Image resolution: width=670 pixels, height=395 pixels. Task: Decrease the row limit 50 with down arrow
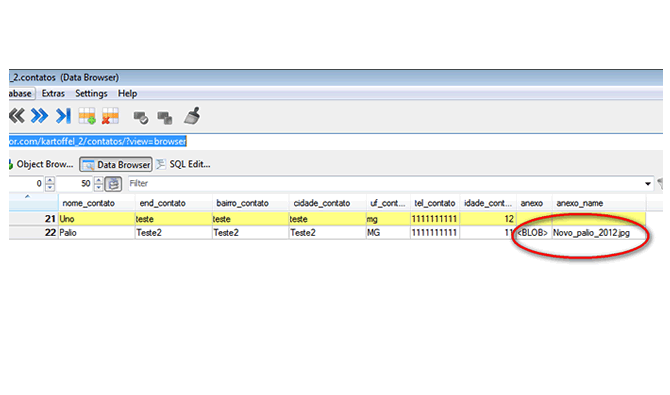tap(99, 187)
